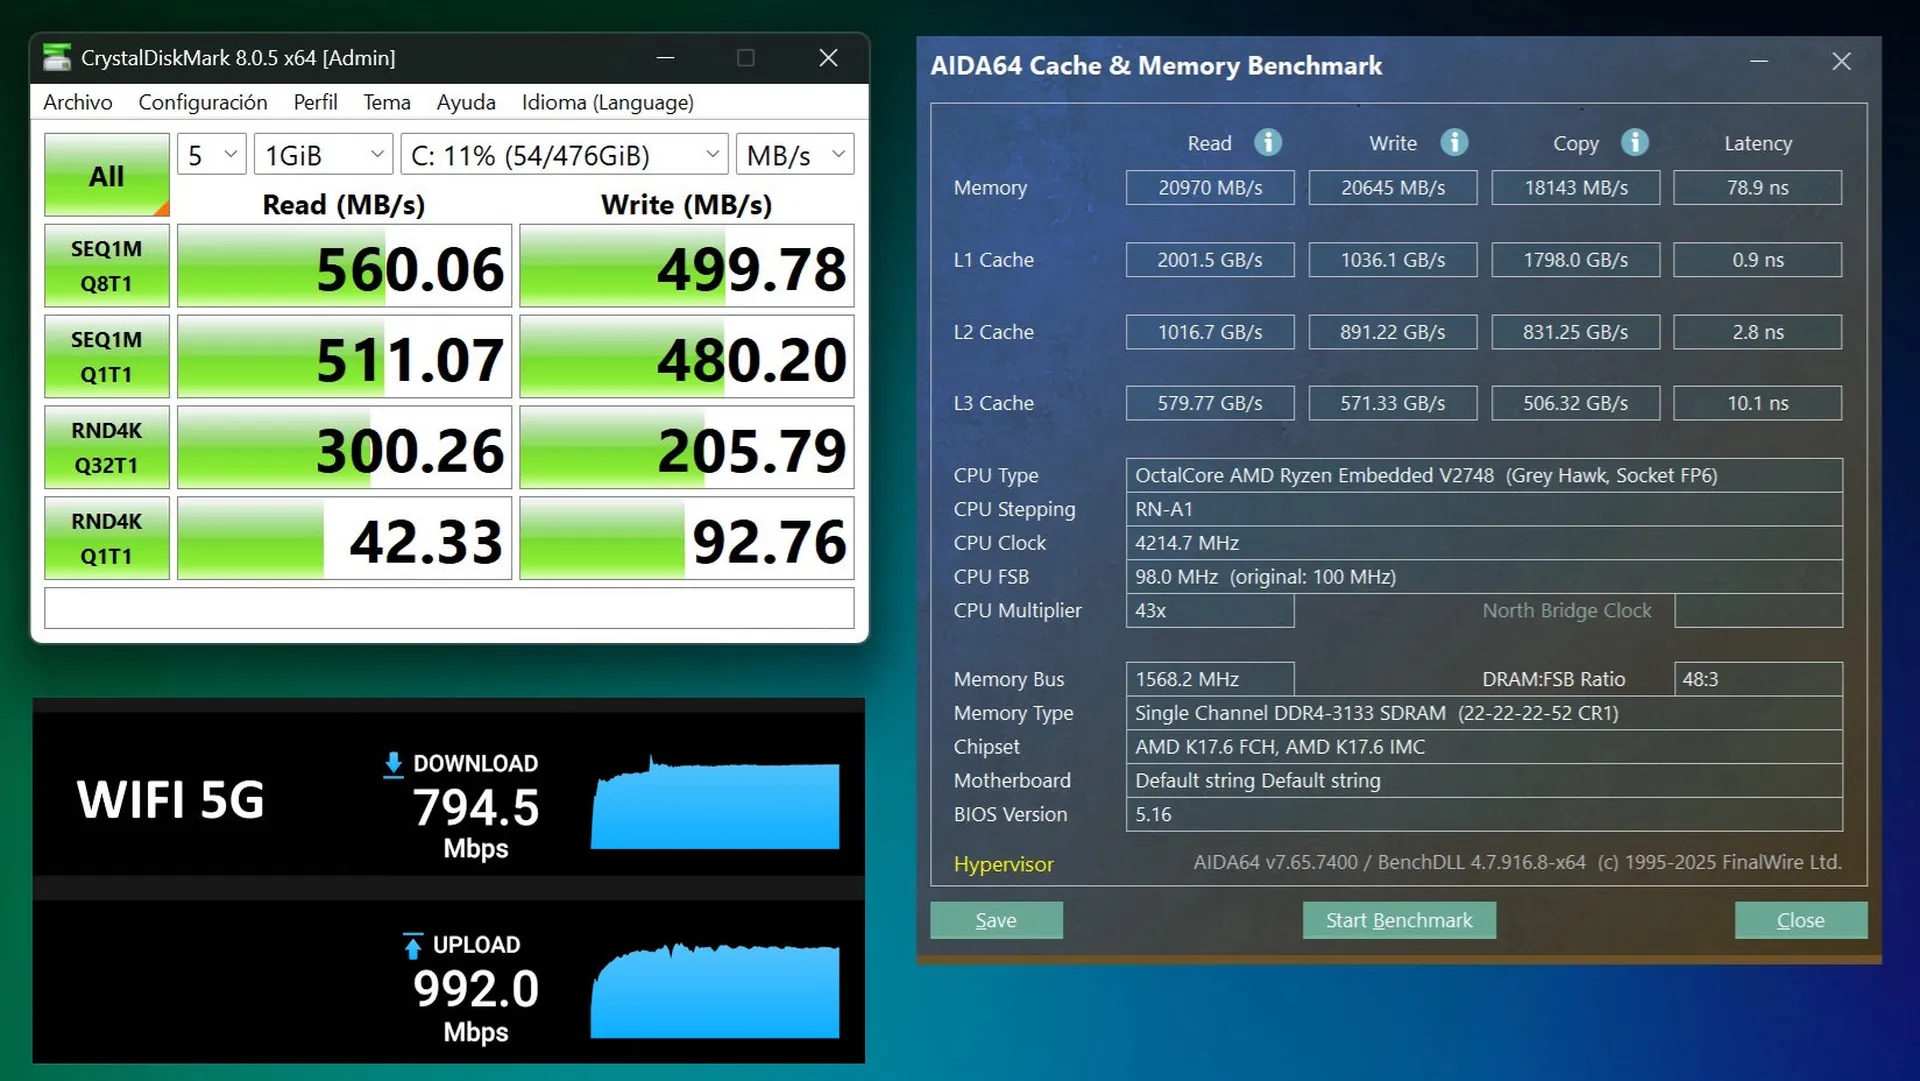Image resolution: width=1920 pixels, height=1081 pixels.
Task: Click the Write column info icon
Action: [1453, 143]
